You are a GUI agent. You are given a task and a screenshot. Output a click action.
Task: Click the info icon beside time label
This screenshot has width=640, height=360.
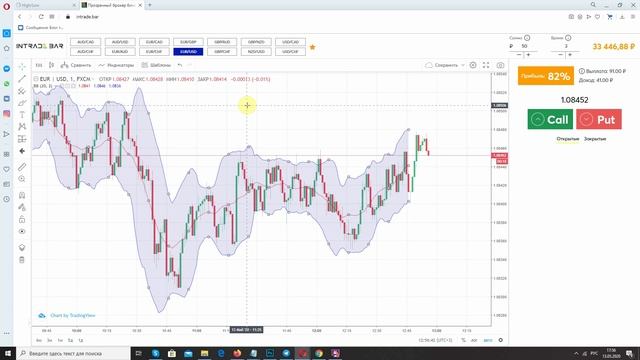point(568,38)
